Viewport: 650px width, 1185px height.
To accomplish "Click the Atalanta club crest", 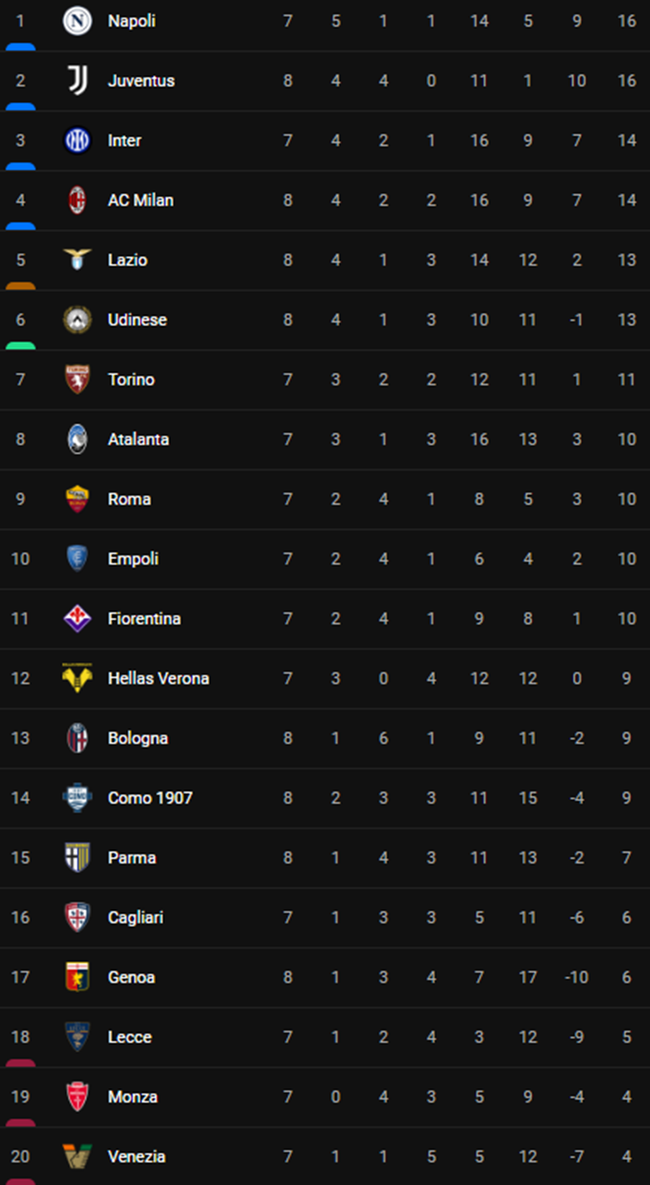I will pyautogui.click(x=77, y=438).
